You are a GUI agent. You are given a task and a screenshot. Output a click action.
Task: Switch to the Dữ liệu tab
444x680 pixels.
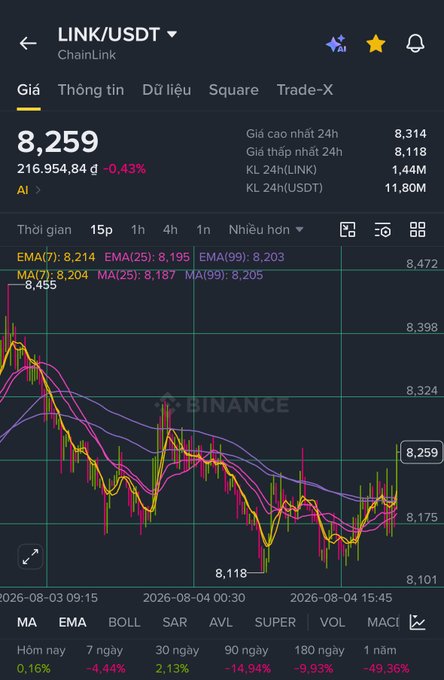166,90
